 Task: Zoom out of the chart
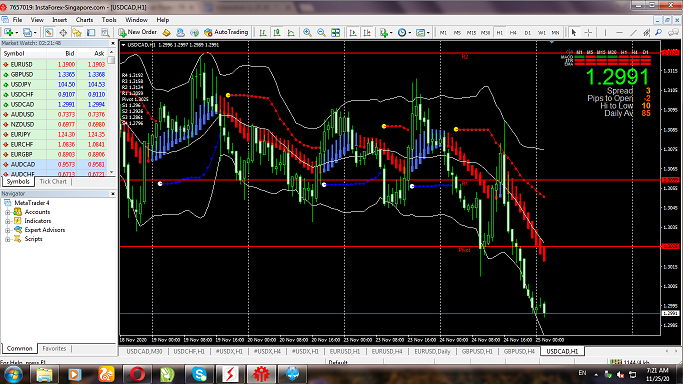[321, 32]
